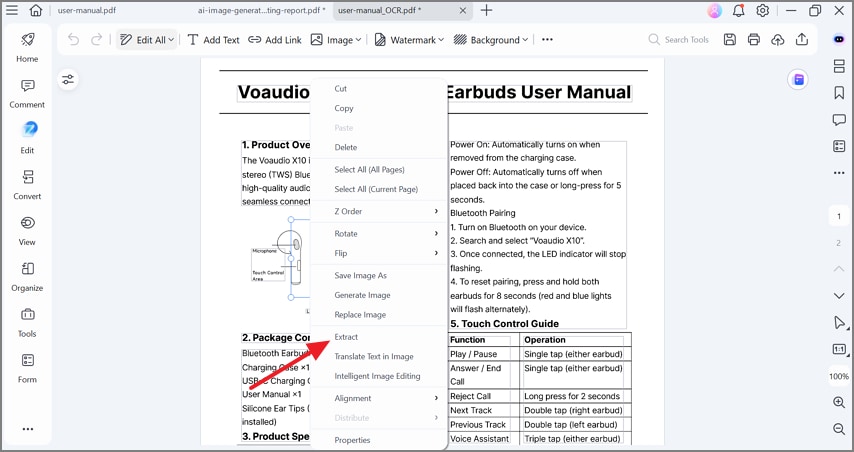This screenshot has width=854, height=452.
Task: Zoom out of the page
Action: [x=839, y=429]
